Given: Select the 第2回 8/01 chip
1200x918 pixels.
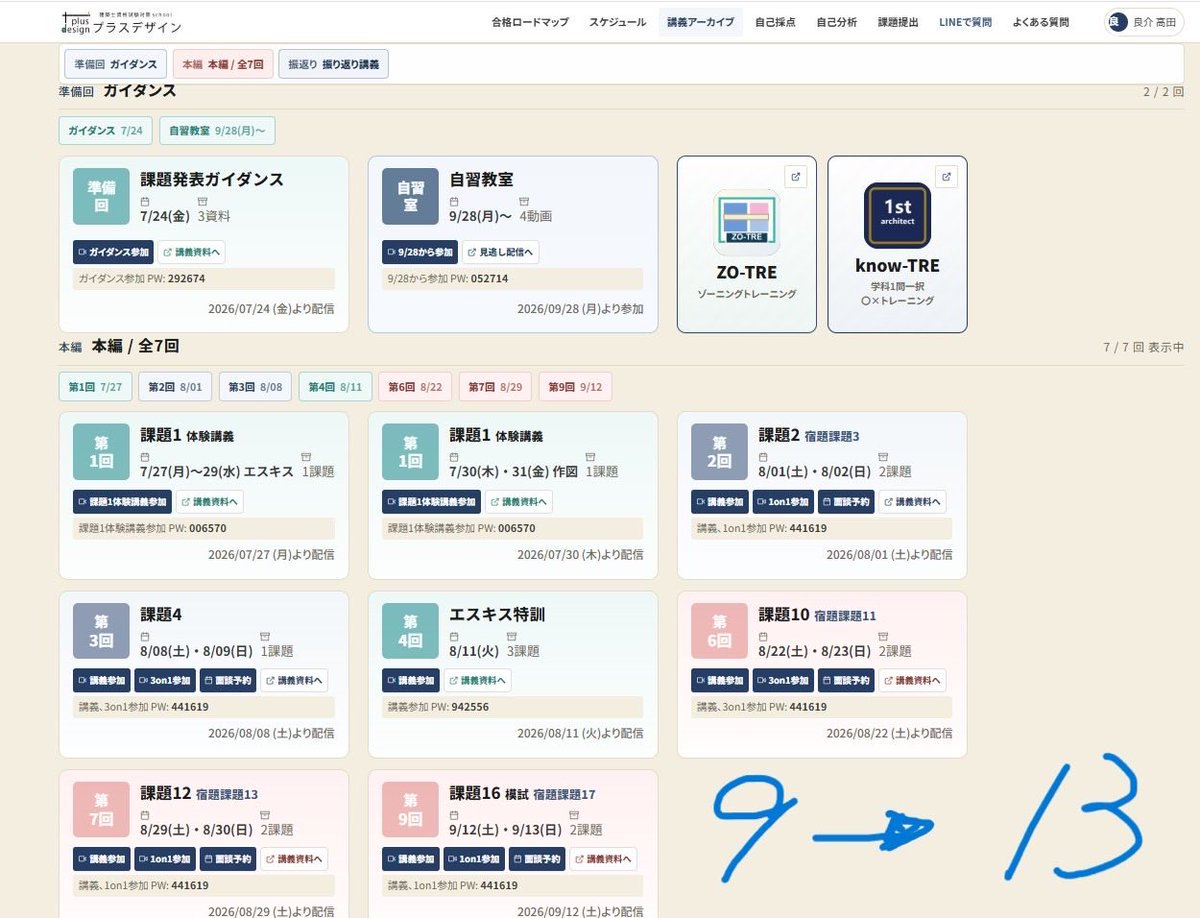Looking at the screenshot, I should pos(175,387).
